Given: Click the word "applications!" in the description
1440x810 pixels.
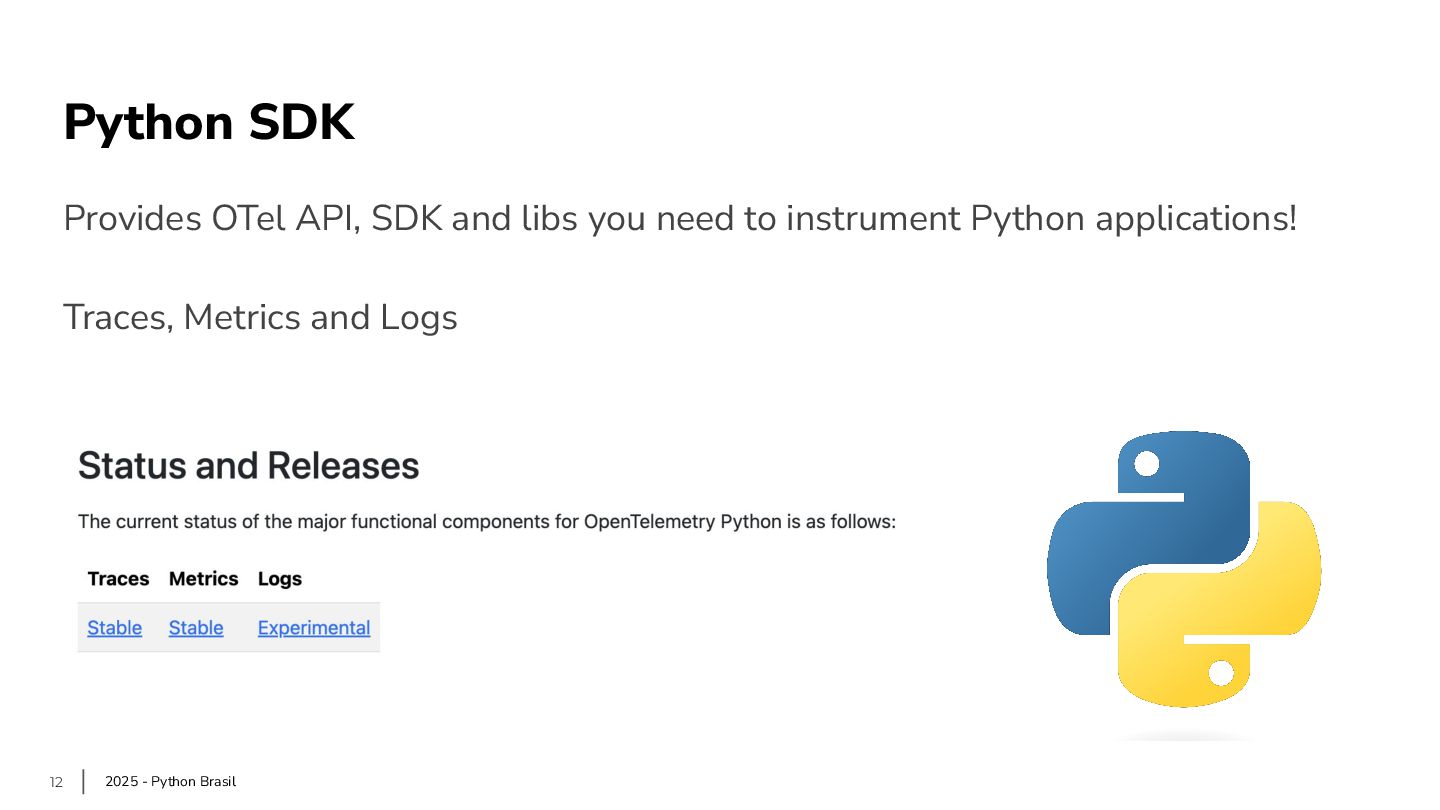Looking at the screenshot, I should click(x=1196, y=218).
